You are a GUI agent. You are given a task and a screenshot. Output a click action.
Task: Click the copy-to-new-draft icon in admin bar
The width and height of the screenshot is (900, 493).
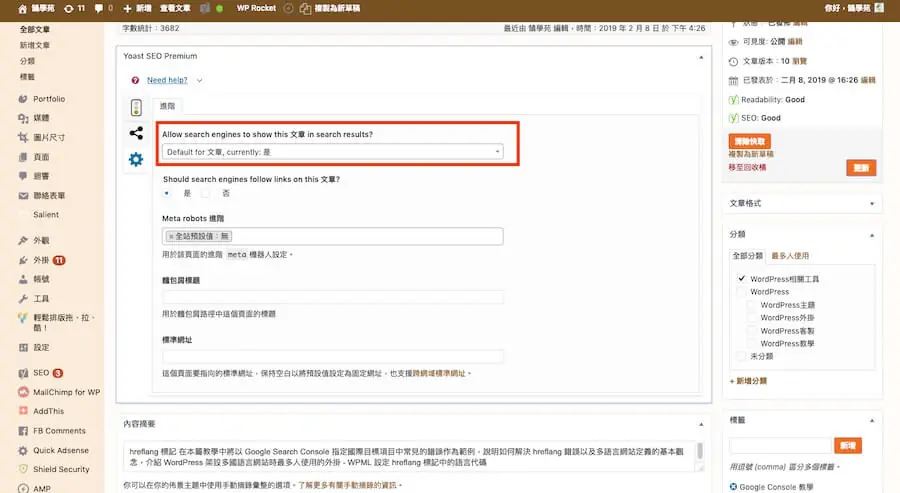point(305,9)
